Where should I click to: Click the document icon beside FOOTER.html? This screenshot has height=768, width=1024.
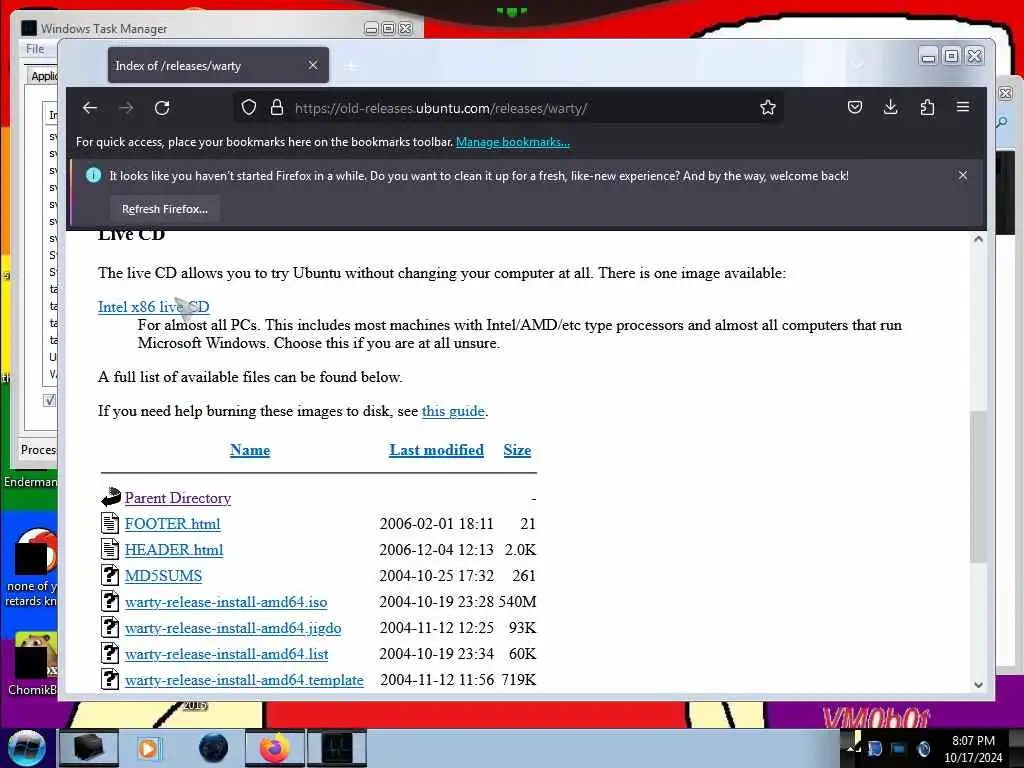click(110, 523)
